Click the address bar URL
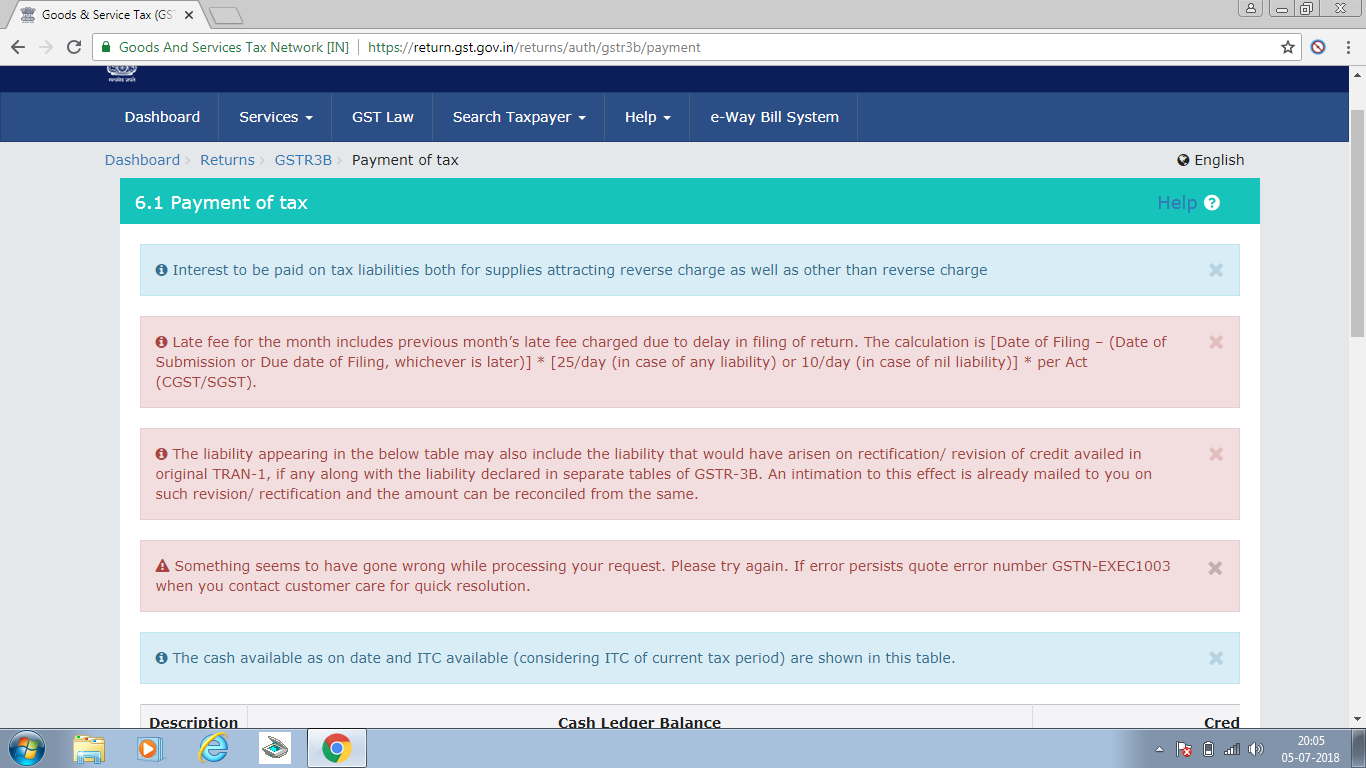 [534, 47]
